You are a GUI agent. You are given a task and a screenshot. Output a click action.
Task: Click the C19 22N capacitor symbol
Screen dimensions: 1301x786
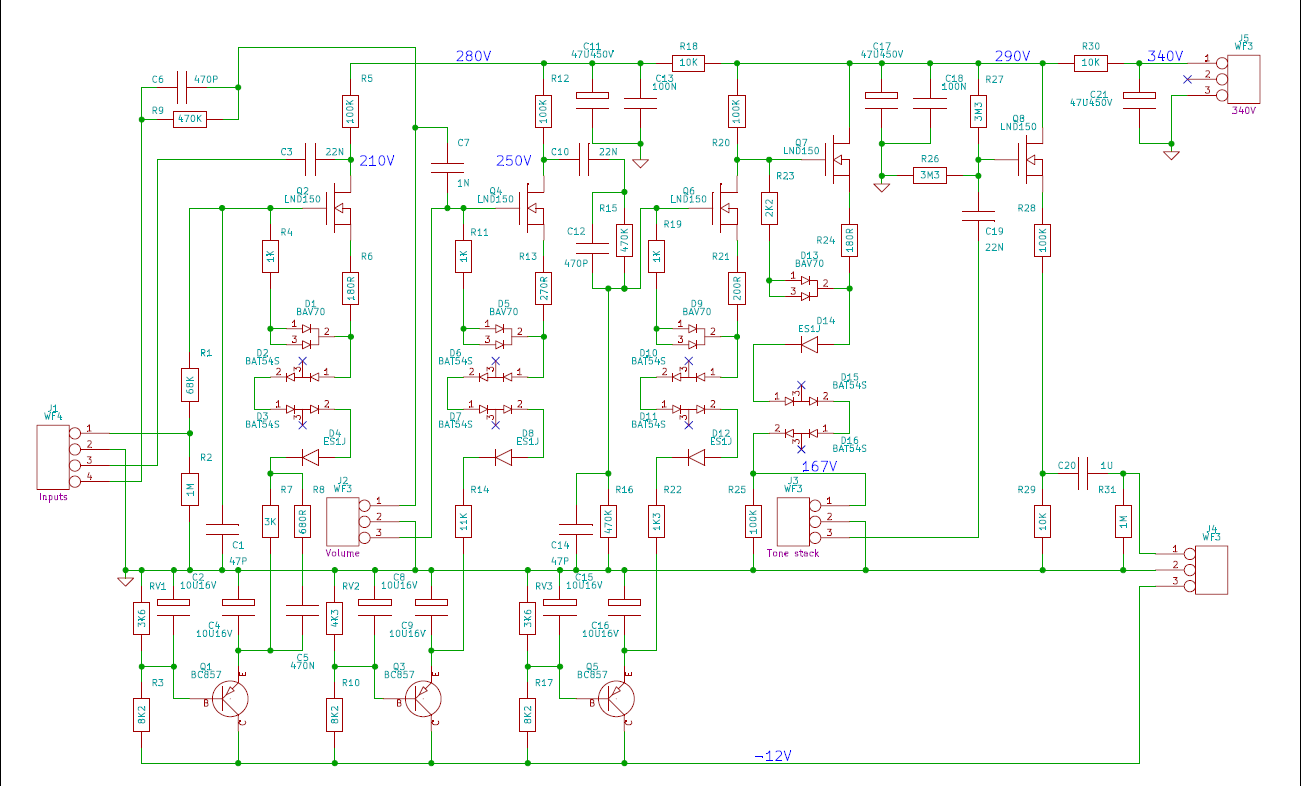977,214
